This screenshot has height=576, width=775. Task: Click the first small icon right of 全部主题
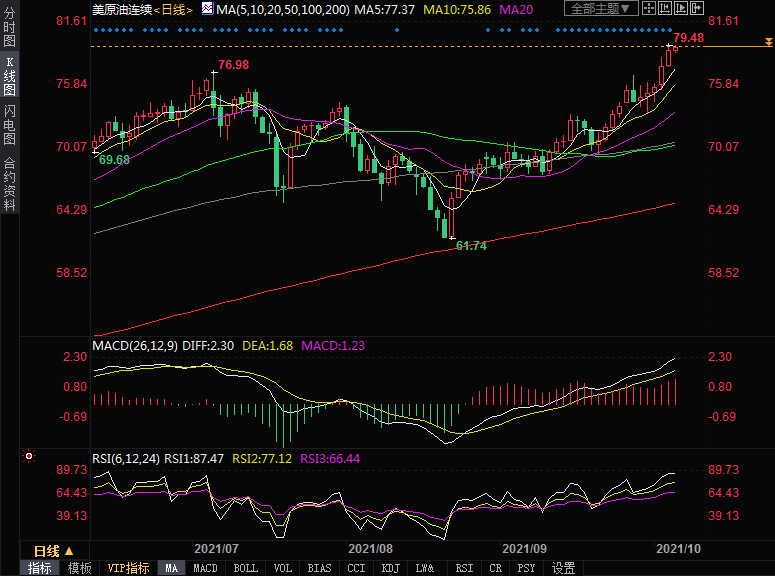652,9
